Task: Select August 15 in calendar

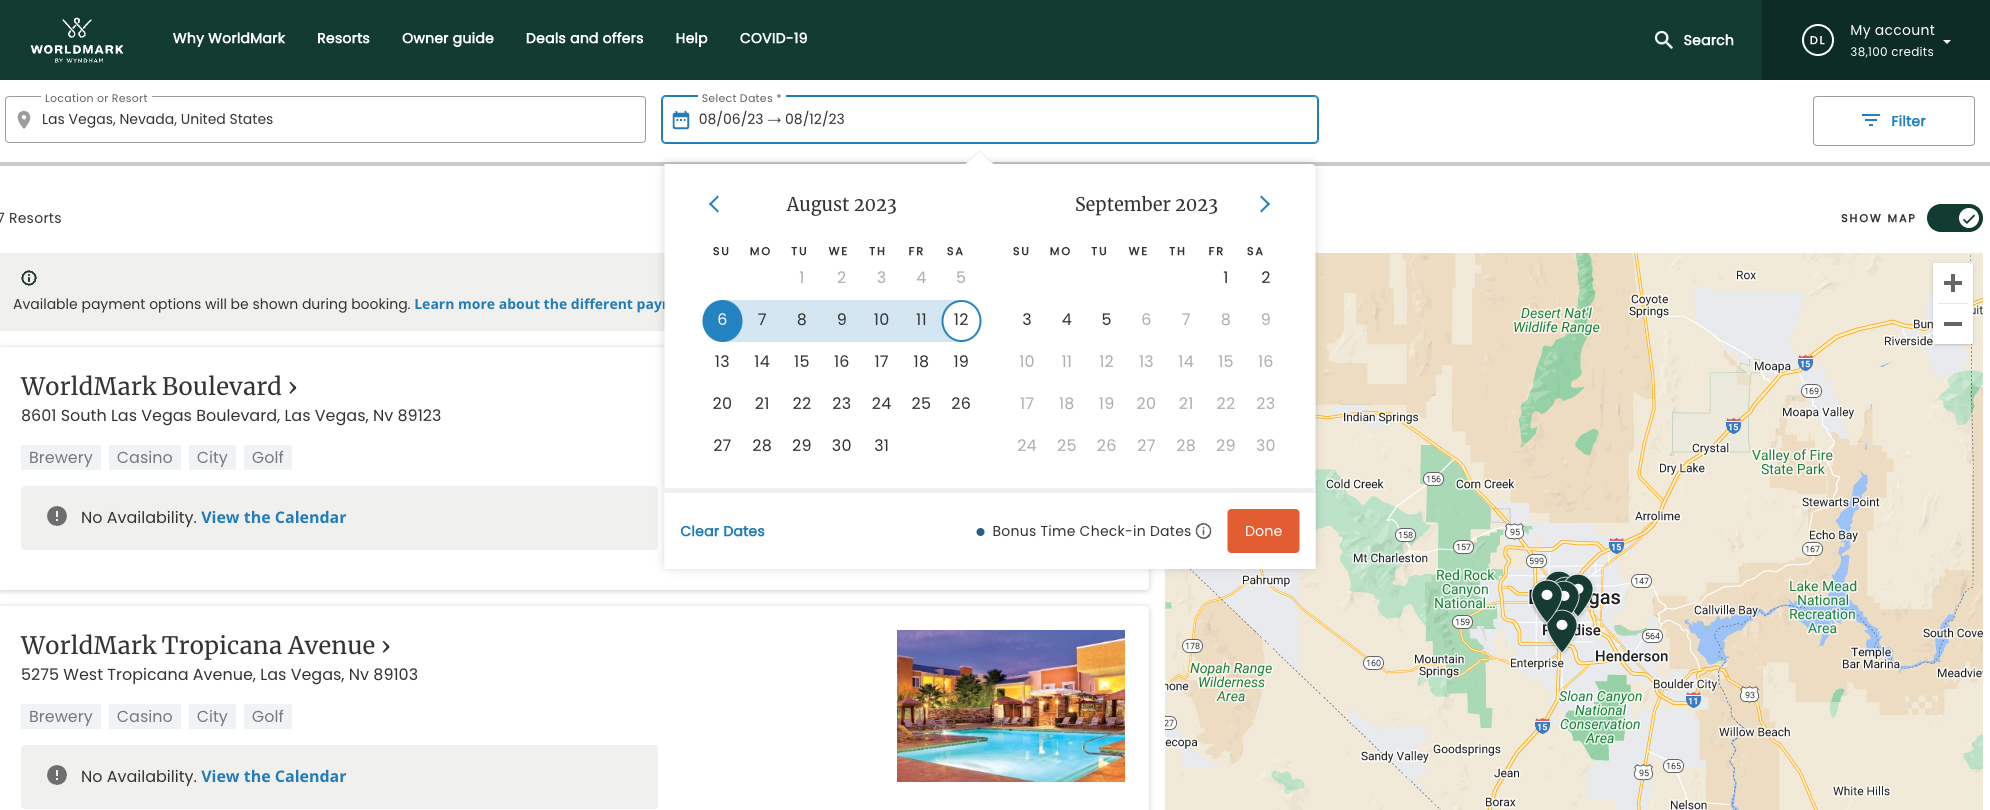Action: (802, 362)
